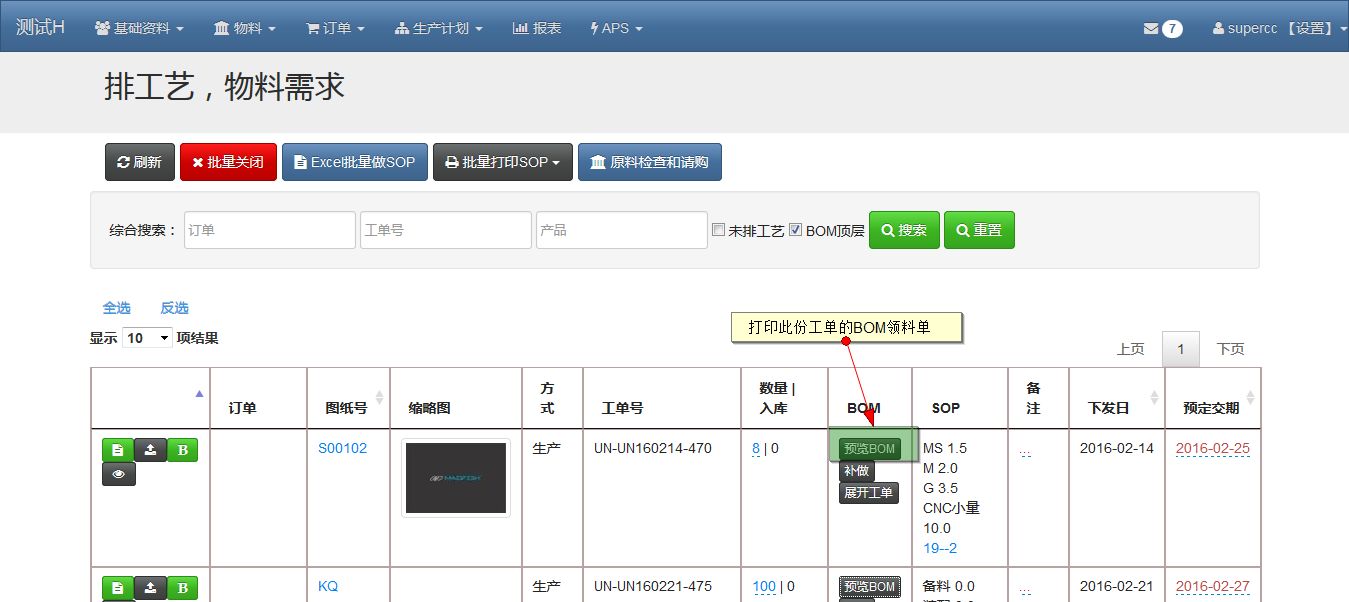Expand the 生产计划 menu
The image size is (1349, 602).
(439, 28)
